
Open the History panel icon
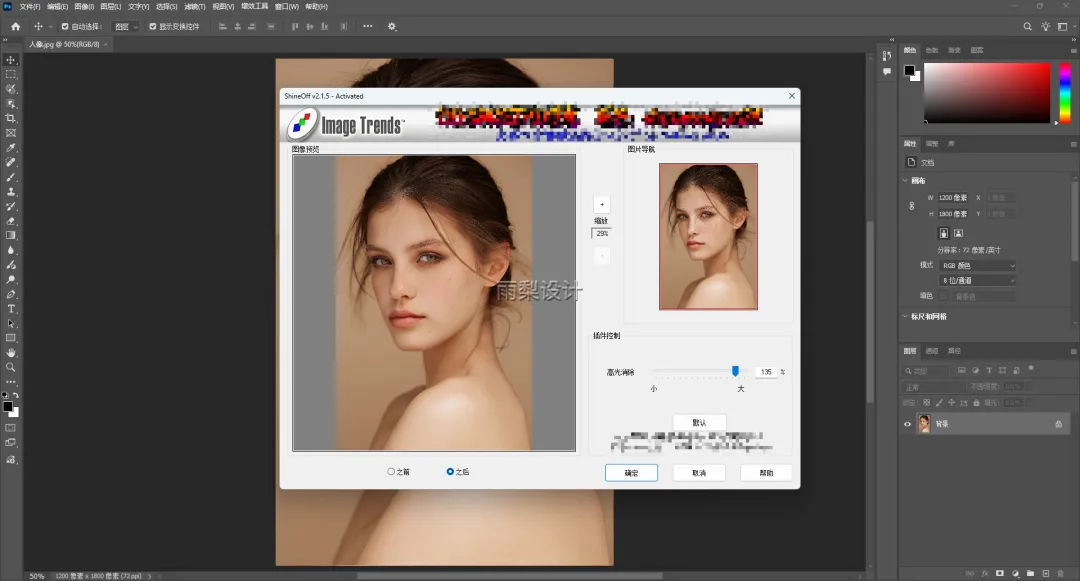(887, 56)
